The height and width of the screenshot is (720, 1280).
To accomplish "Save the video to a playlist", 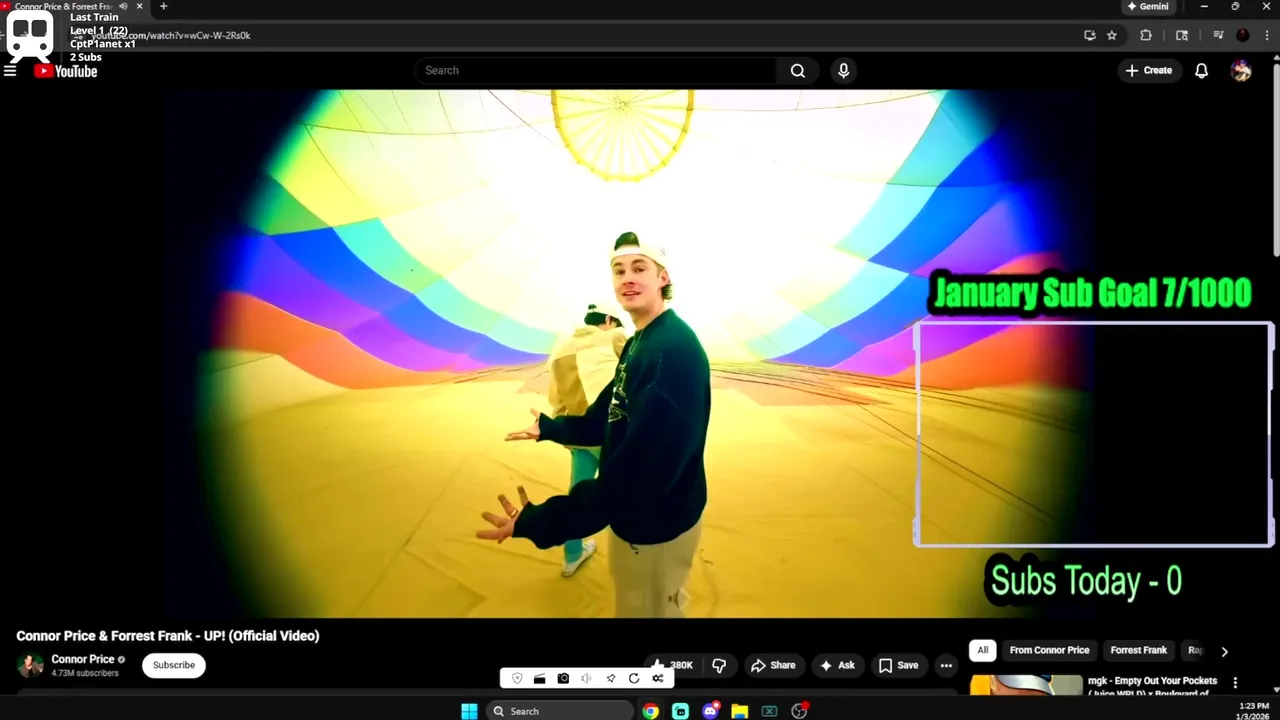I will point(898,665).
